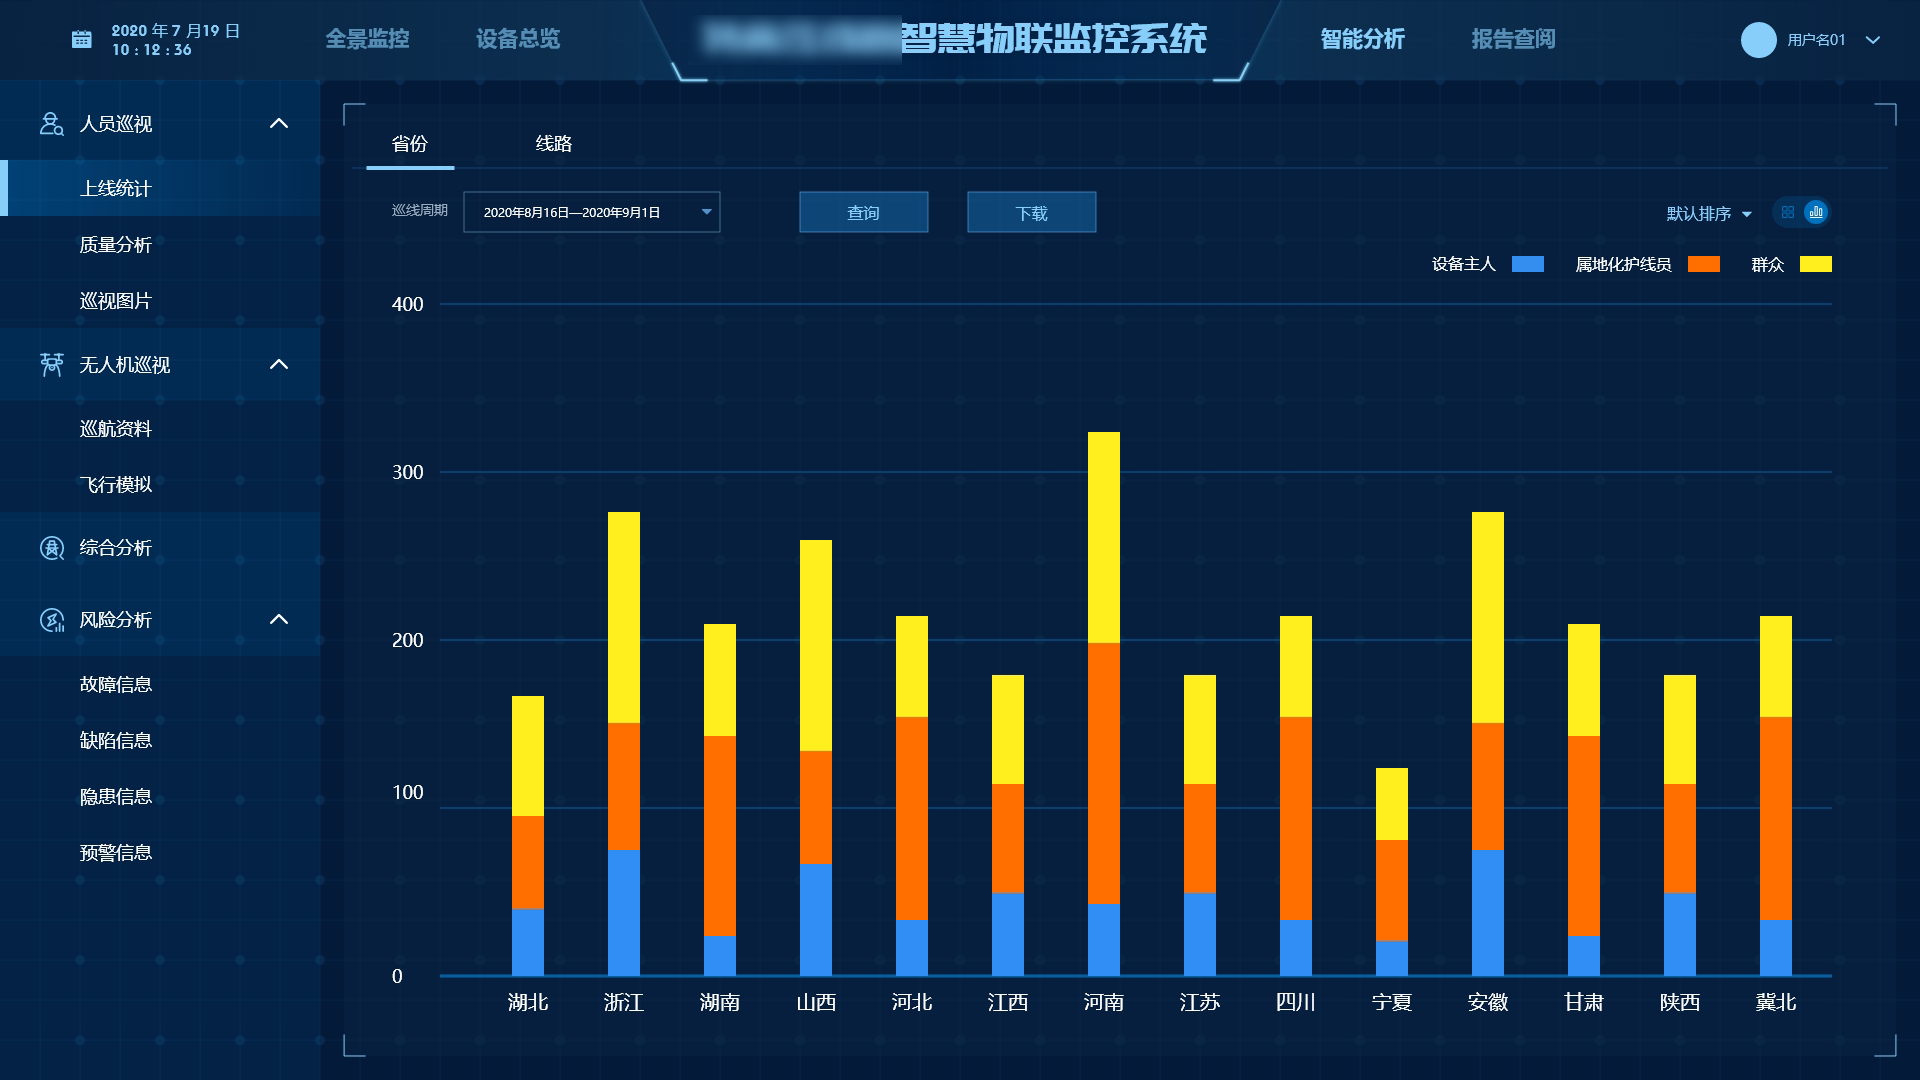Click the 人员巡视 section label
This screenshot has width=1920, height=1080.
116,124
